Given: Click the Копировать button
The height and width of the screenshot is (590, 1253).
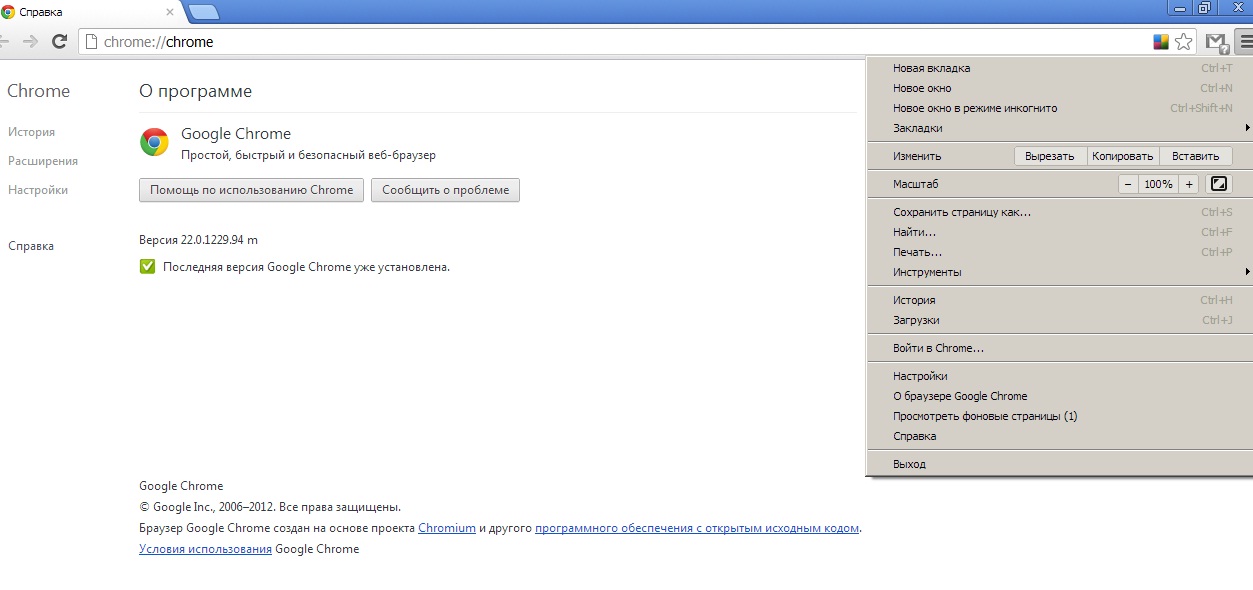Looking at the screenshot, I should 1123,156.
